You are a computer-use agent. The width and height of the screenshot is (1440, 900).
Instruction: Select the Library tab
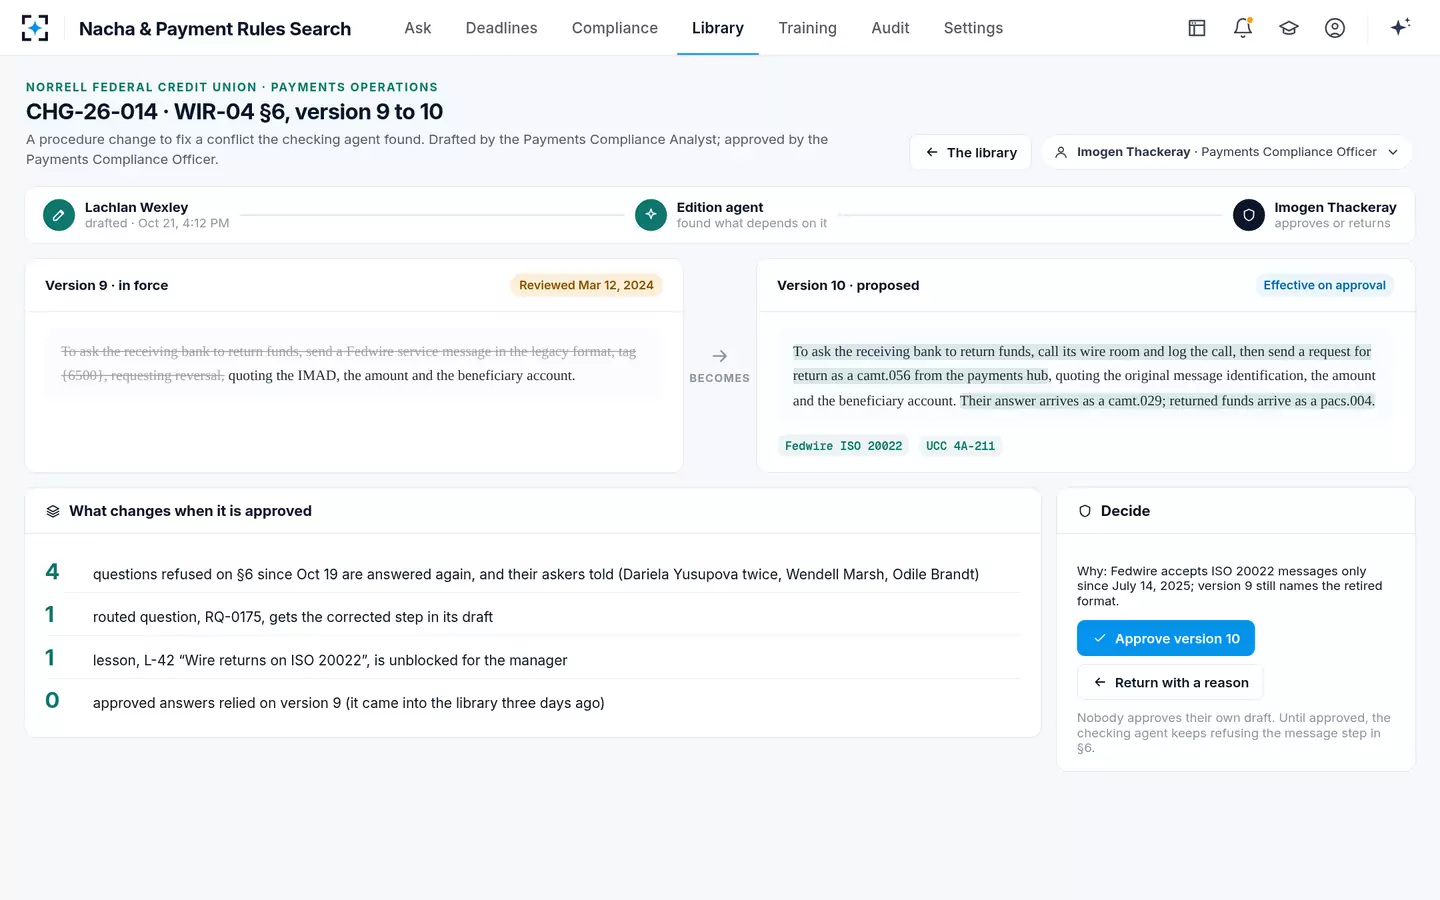tap(718, 28)
